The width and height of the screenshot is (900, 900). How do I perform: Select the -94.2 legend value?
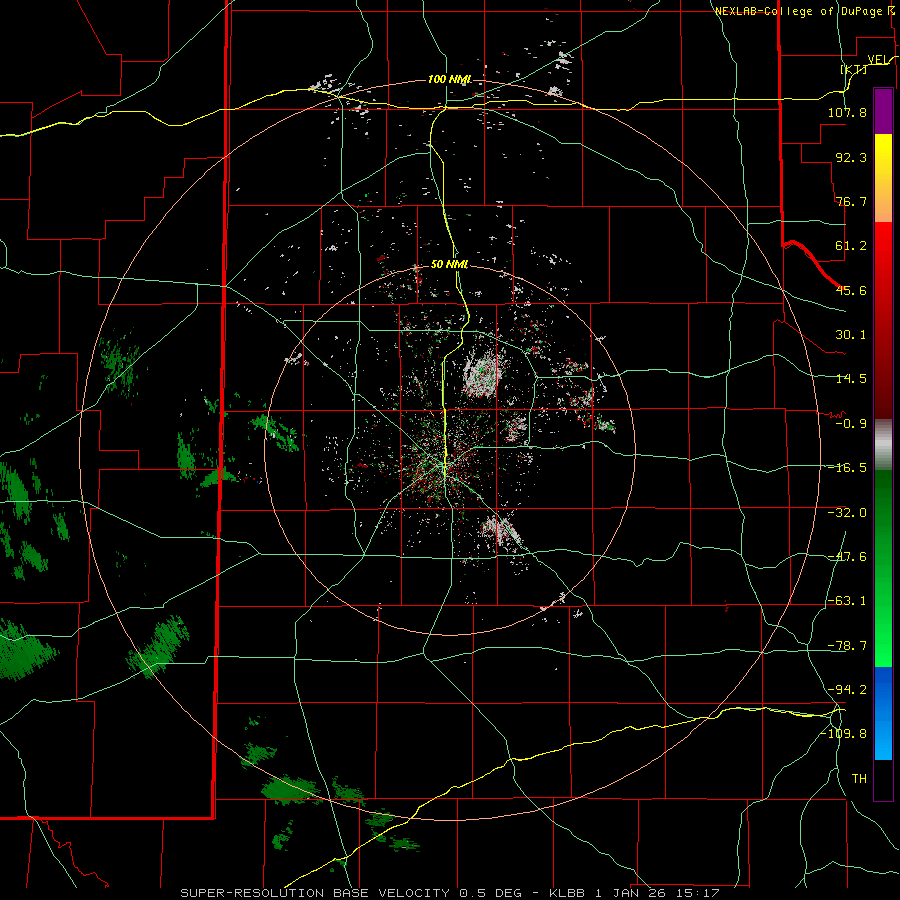pyautogui.click(x=847, y=689)
